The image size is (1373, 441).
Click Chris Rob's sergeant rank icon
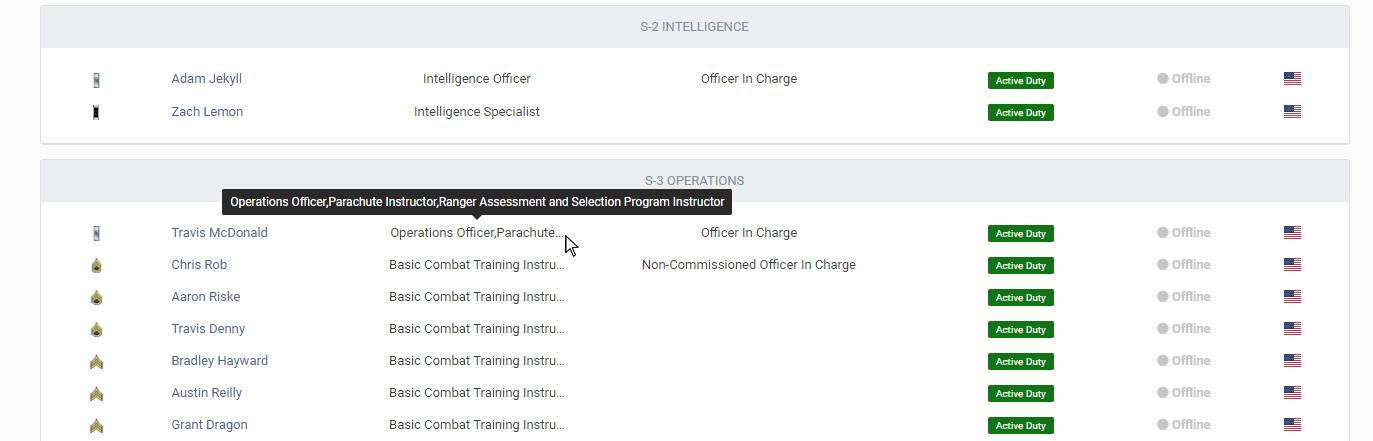tap(96, 266)
